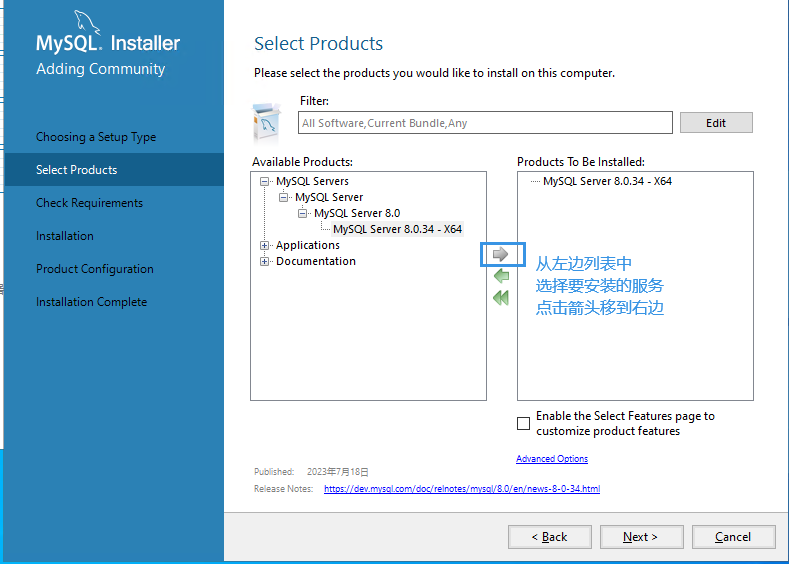Select MySQL Server 8.0.34 - X64 in Available Products
This screenshot has width=789, height=564.
(398, 229)
